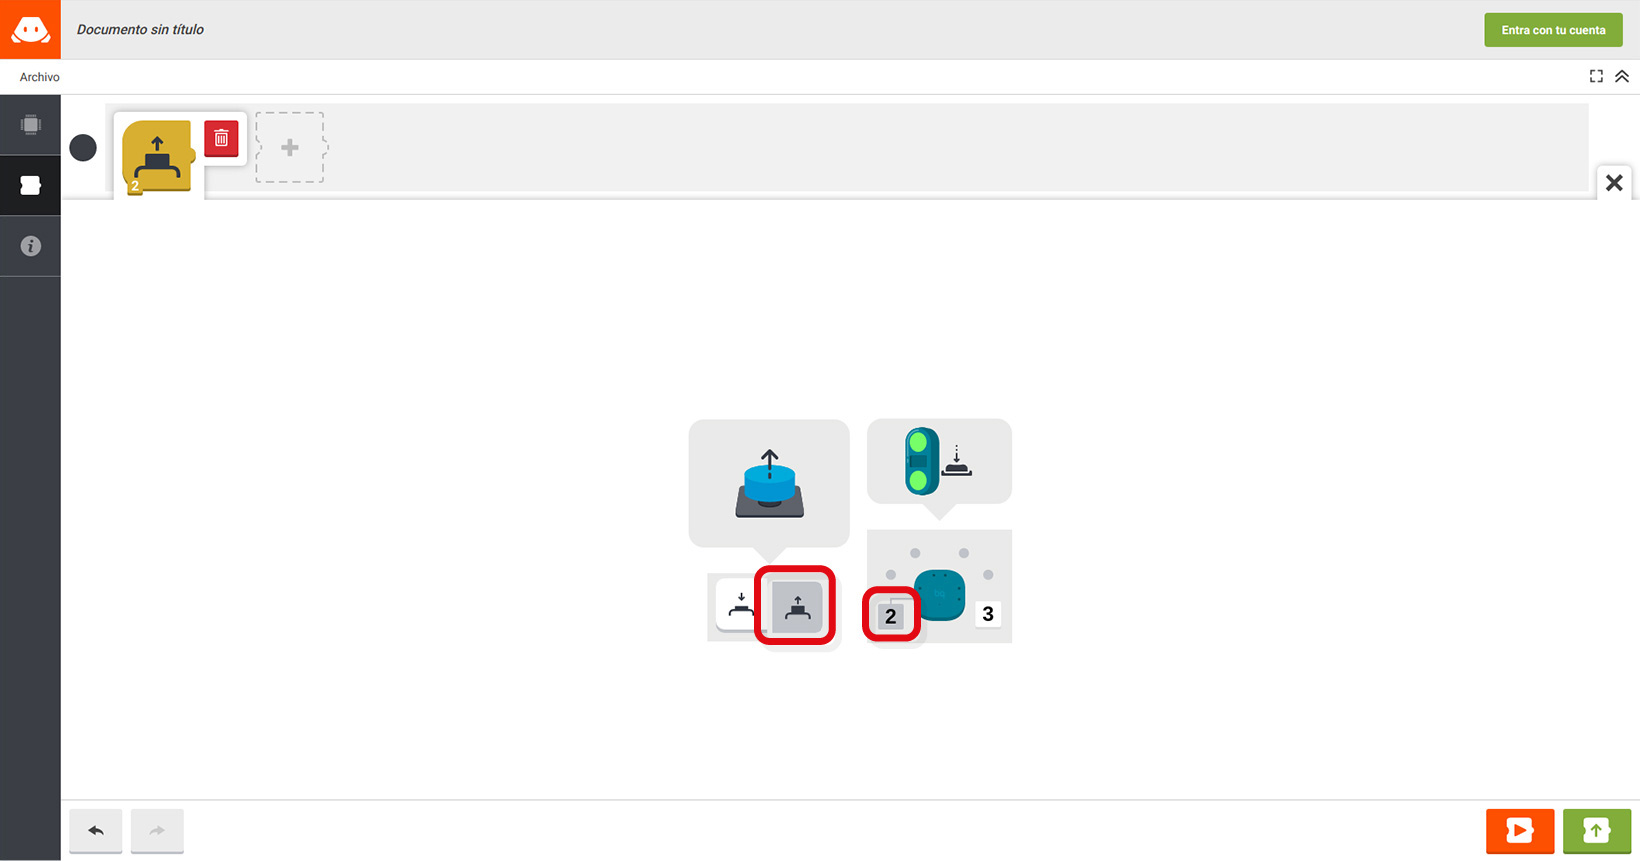Choose the button released up option
The image size is (1640, 861).
coord(797,607)
